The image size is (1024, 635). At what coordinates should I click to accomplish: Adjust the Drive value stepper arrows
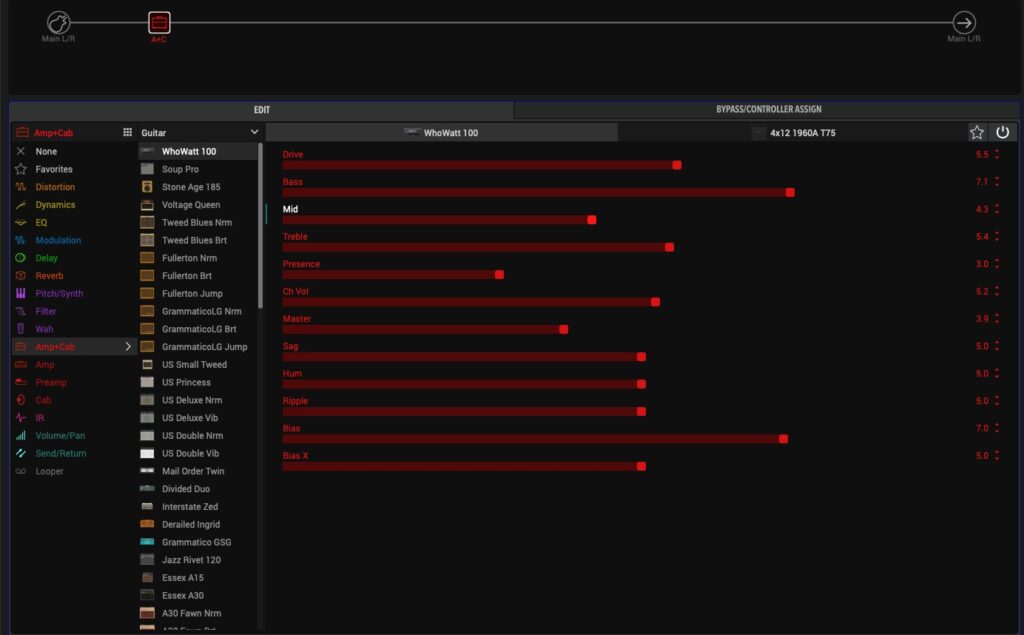pos(996,155)
